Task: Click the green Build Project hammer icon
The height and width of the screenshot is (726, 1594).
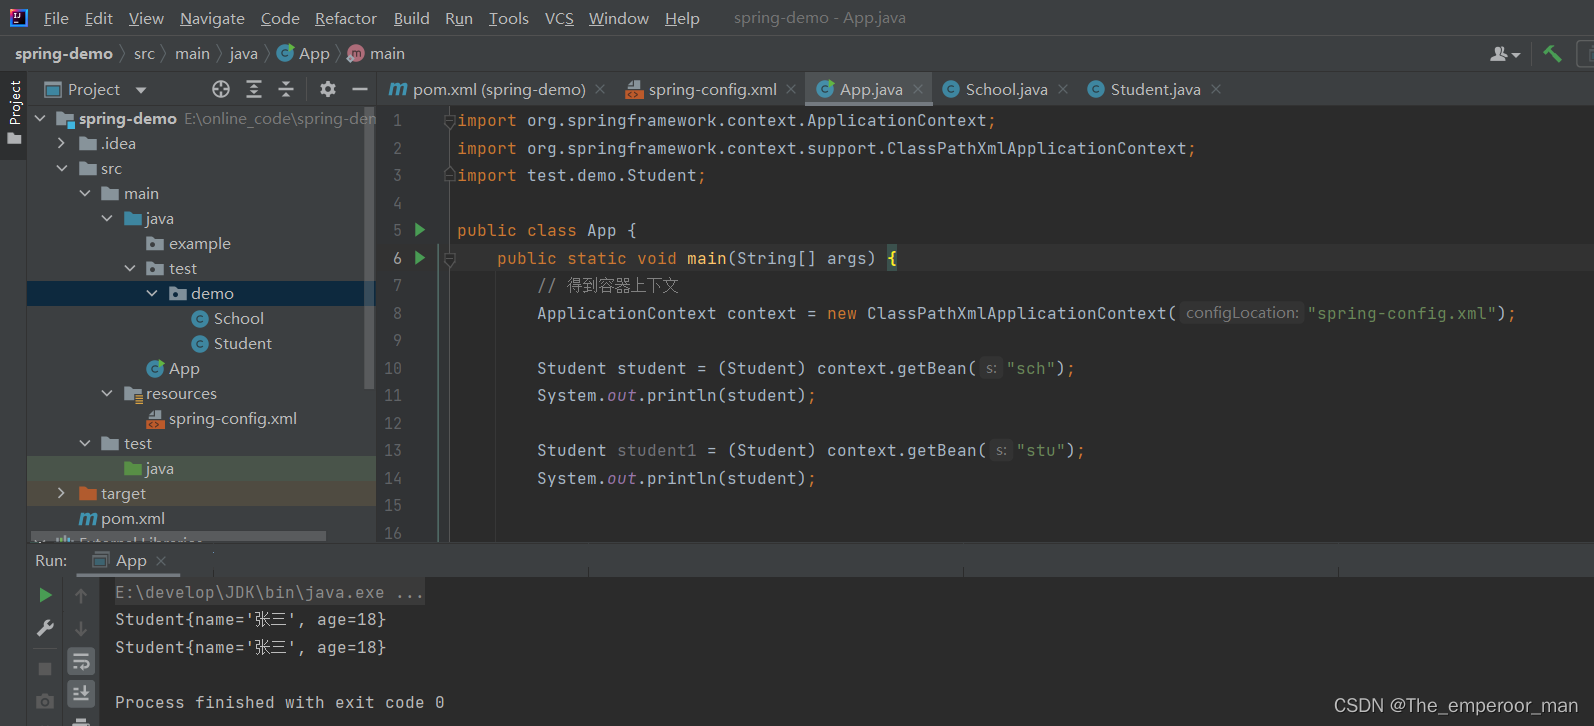Action: click(1551, 54)
